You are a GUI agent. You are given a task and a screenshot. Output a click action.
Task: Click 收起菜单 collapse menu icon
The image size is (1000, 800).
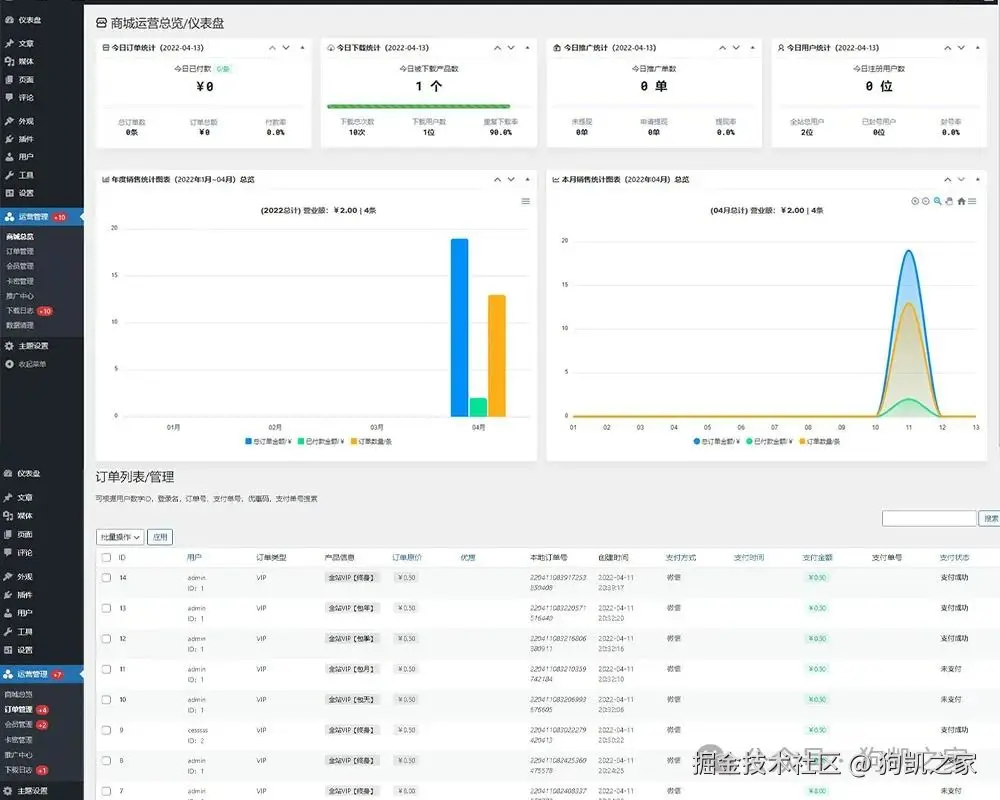click(9, 364)
